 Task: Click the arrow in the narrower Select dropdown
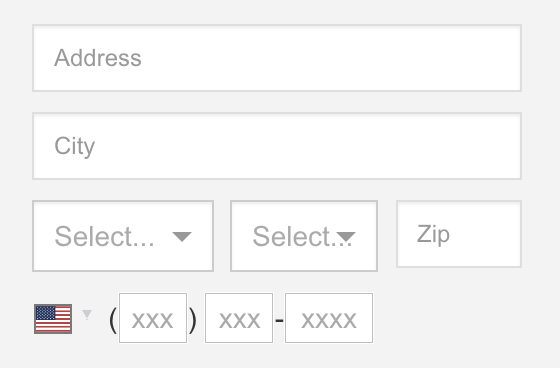pyautogui.click(x=346, y=237)
